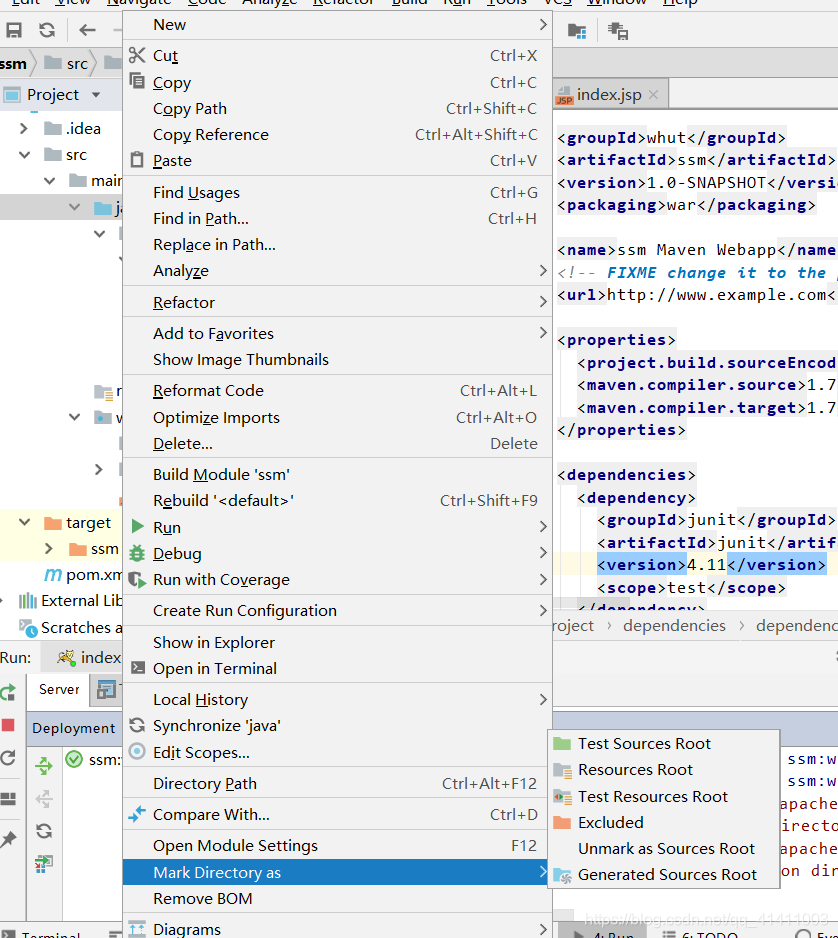
Task: Choose Unmark as Sources Root
Action: point(664,849)
